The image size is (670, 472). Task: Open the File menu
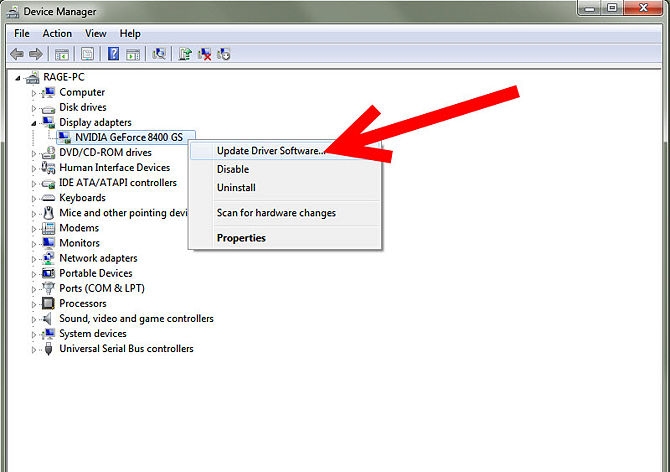click(22, 33)
